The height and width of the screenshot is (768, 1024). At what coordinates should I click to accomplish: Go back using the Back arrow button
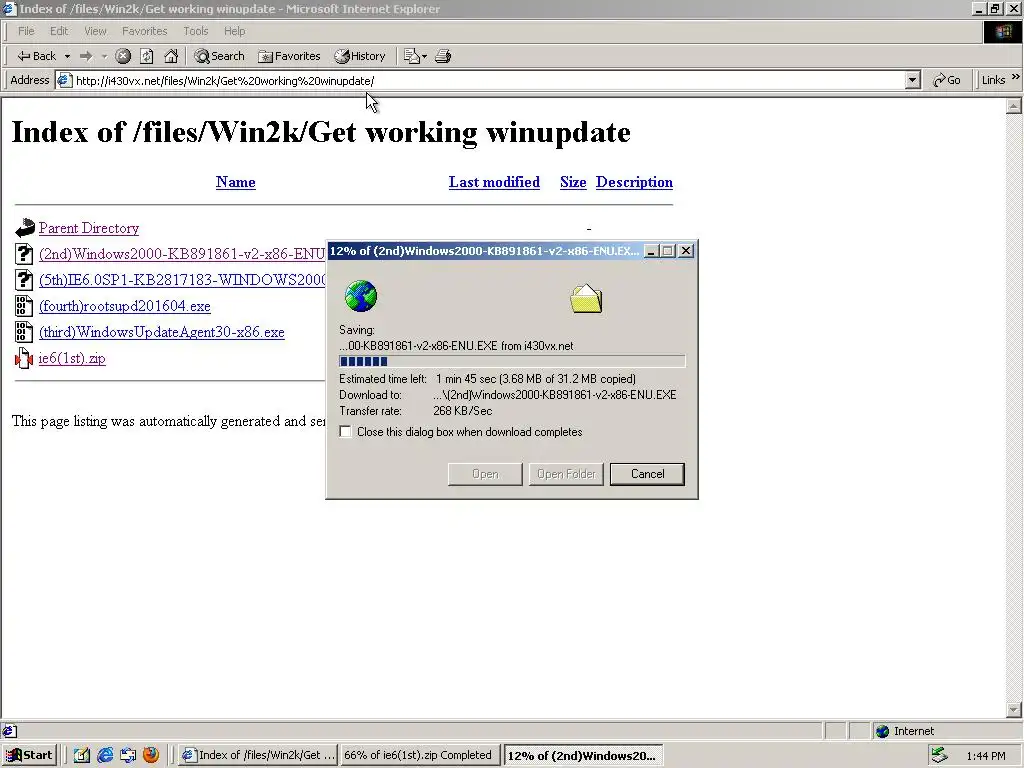[x=36, y=56]
